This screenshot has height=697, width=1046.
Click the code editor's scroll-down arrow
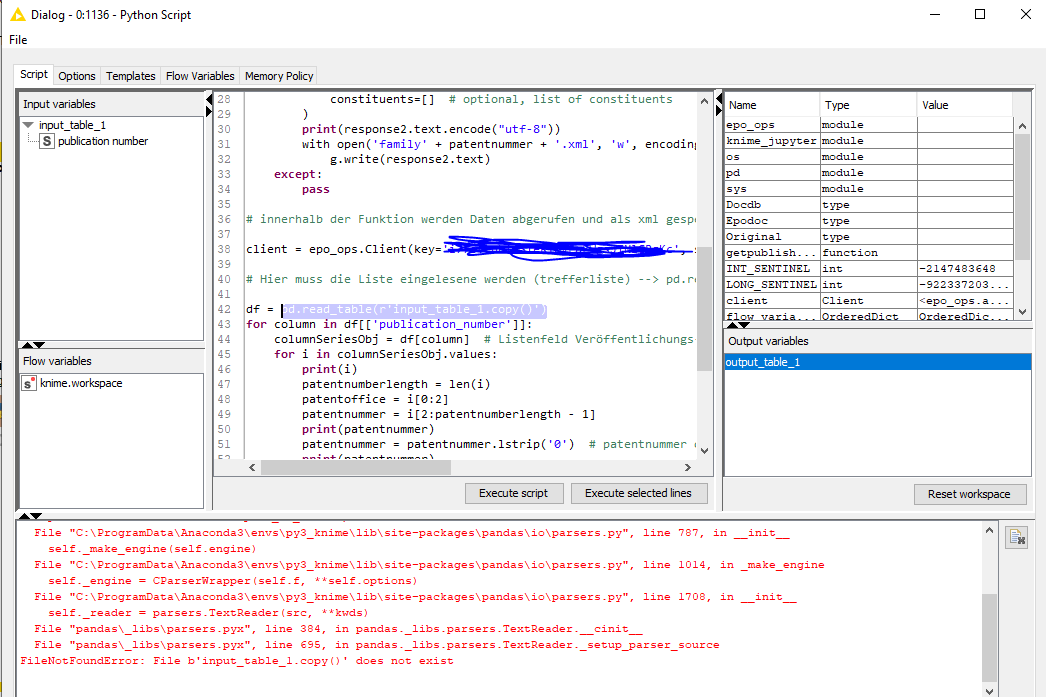pos(704,451)
